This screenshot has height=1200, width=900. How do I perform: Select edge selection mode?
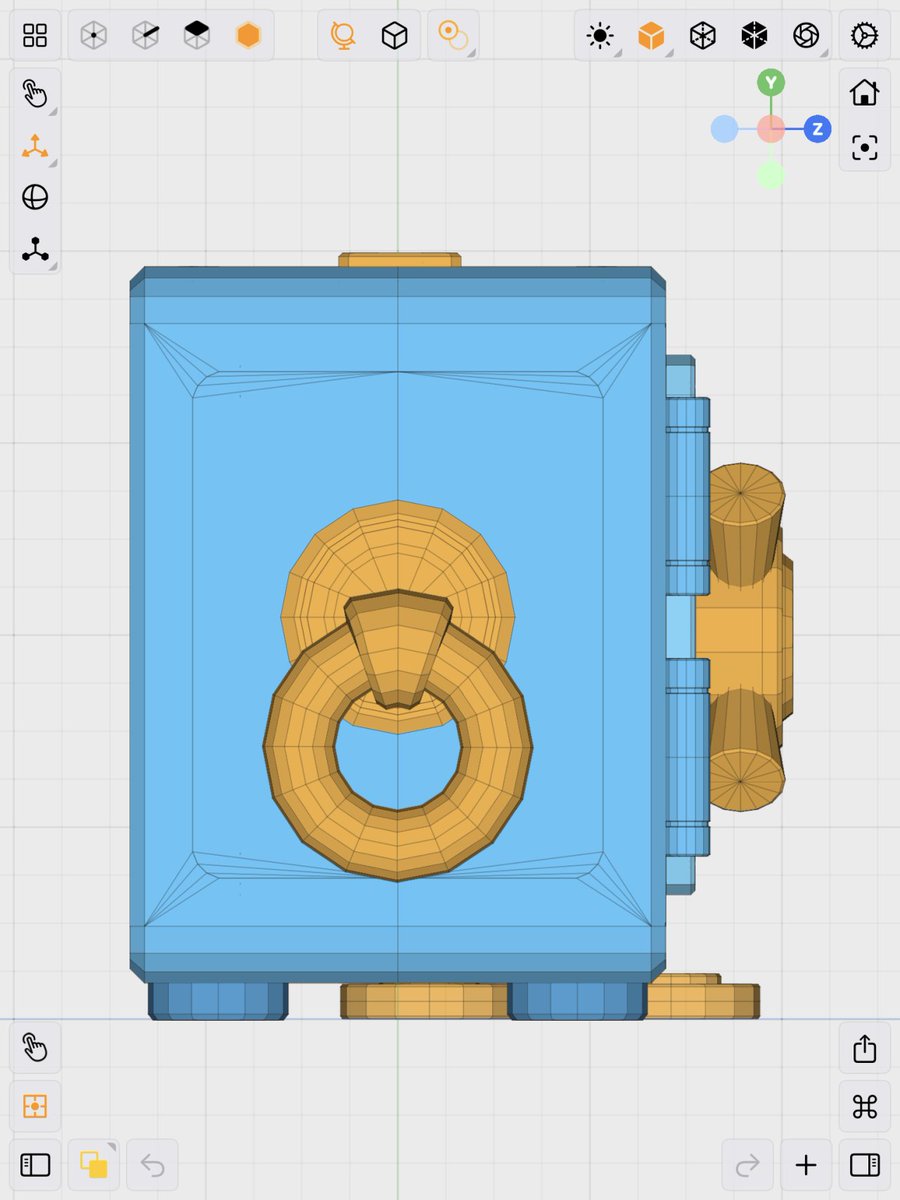click(146, 36)
